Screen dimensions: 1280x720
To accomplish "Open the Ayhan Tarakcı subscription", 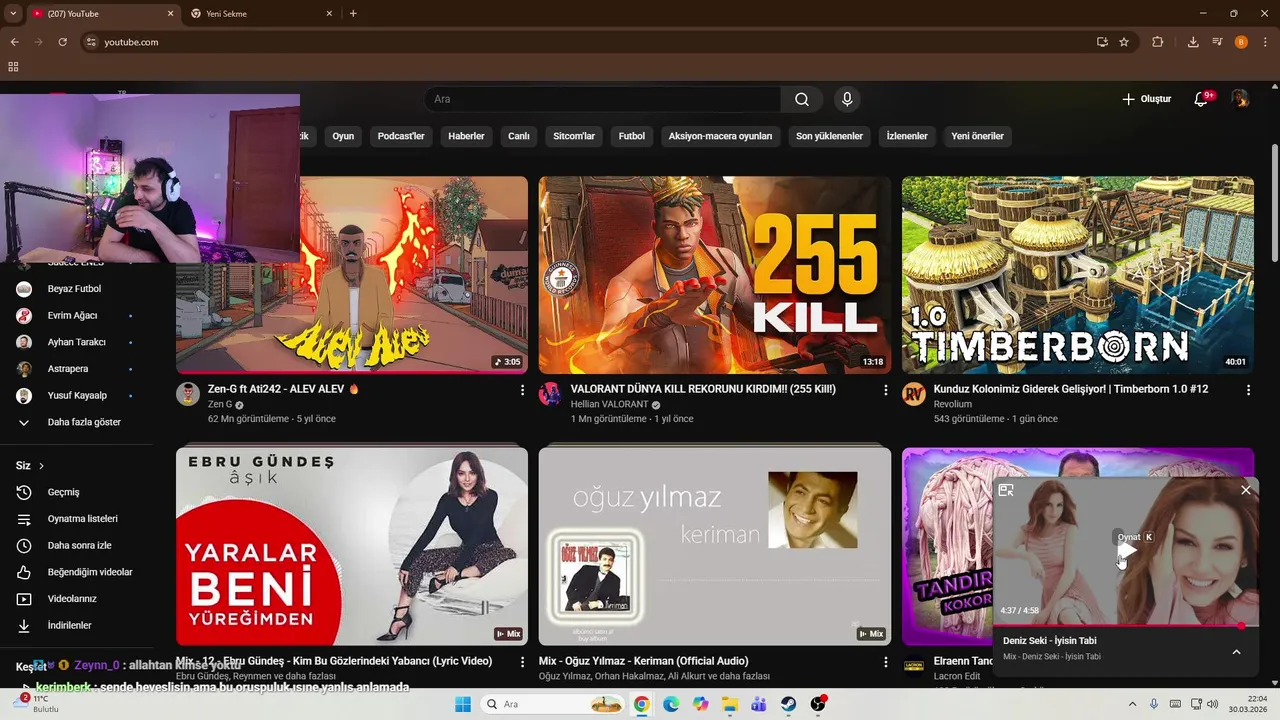I will [x=76, y=342].
